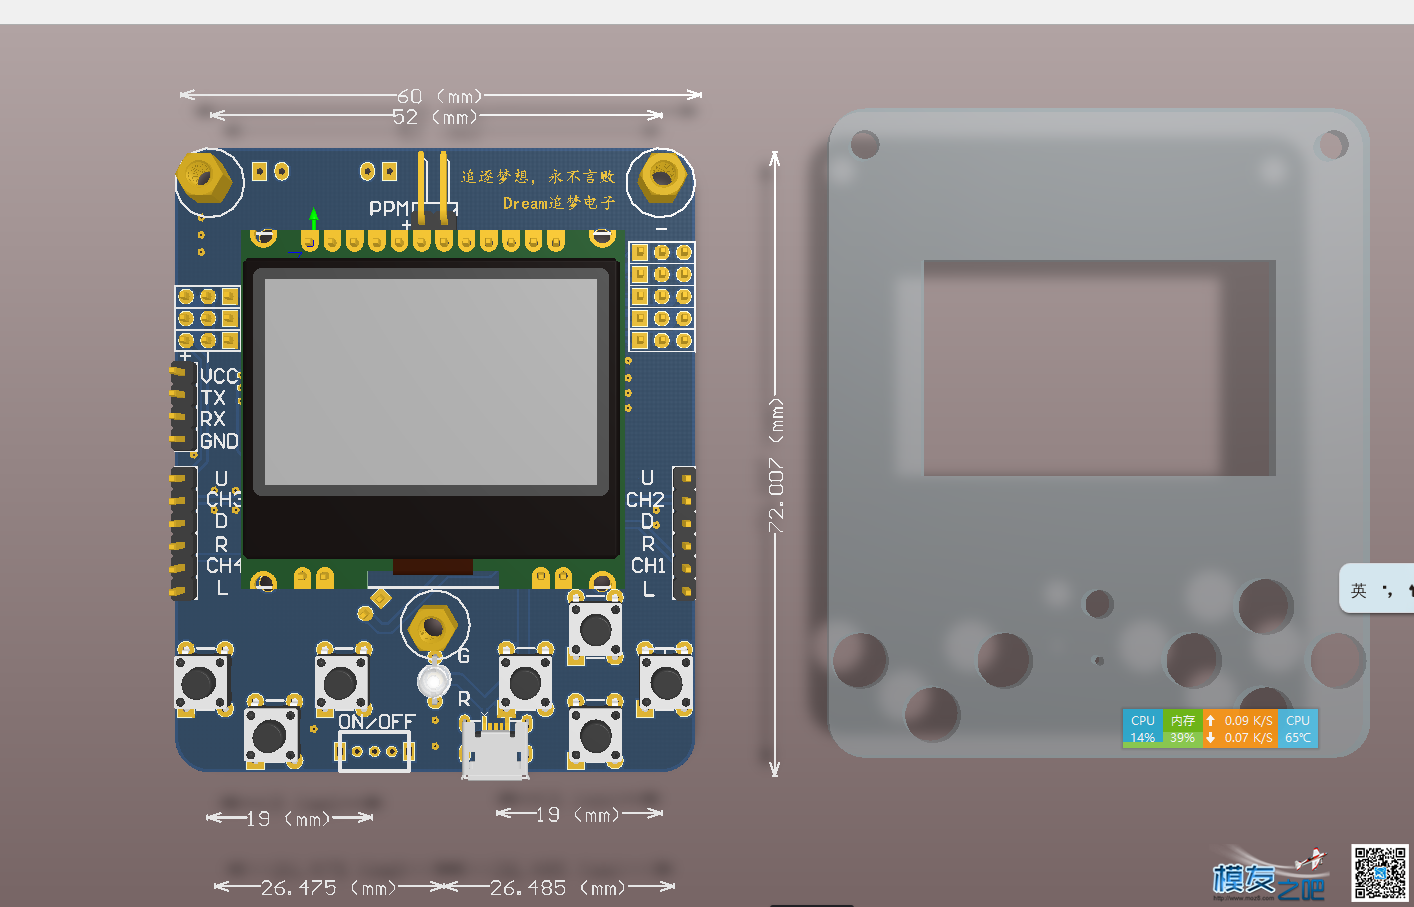The width and height of the screenshot is (1414, 907).
Task: Click the ON/OFF slide switch component
Action: click(374, 751)
